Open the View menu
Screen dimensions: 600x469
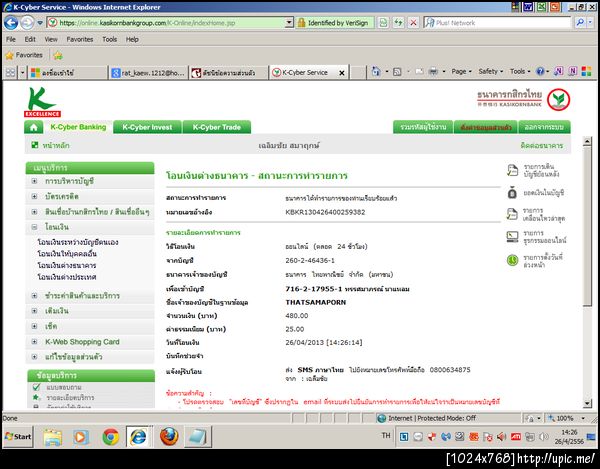pos(51,39)
